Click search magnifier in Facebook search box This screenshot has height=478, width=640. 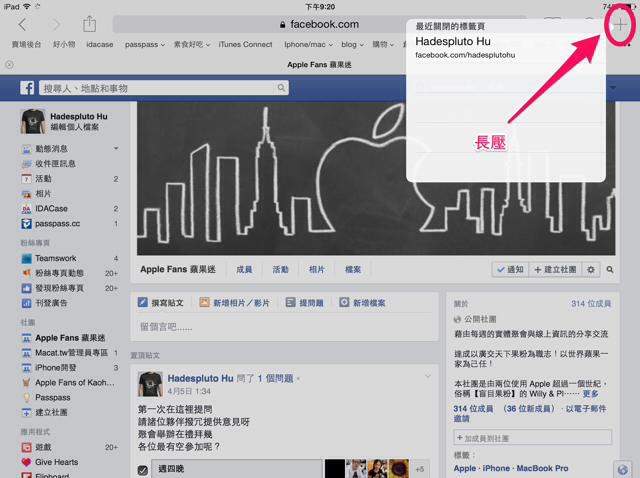[281, 88]
